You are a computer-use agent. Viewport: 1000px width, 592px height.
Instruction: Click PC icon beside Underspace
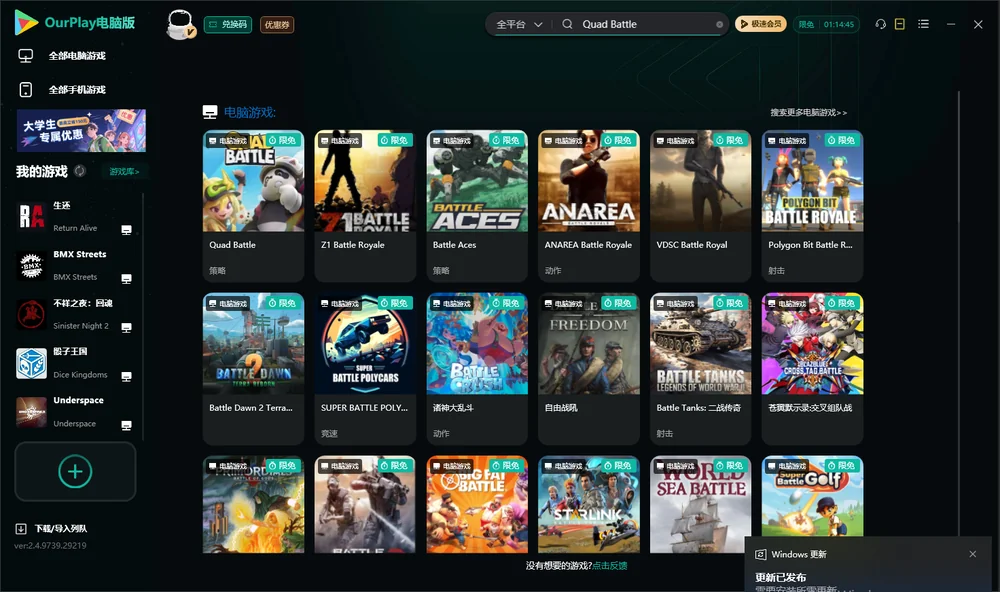click(x=126, y=426)
